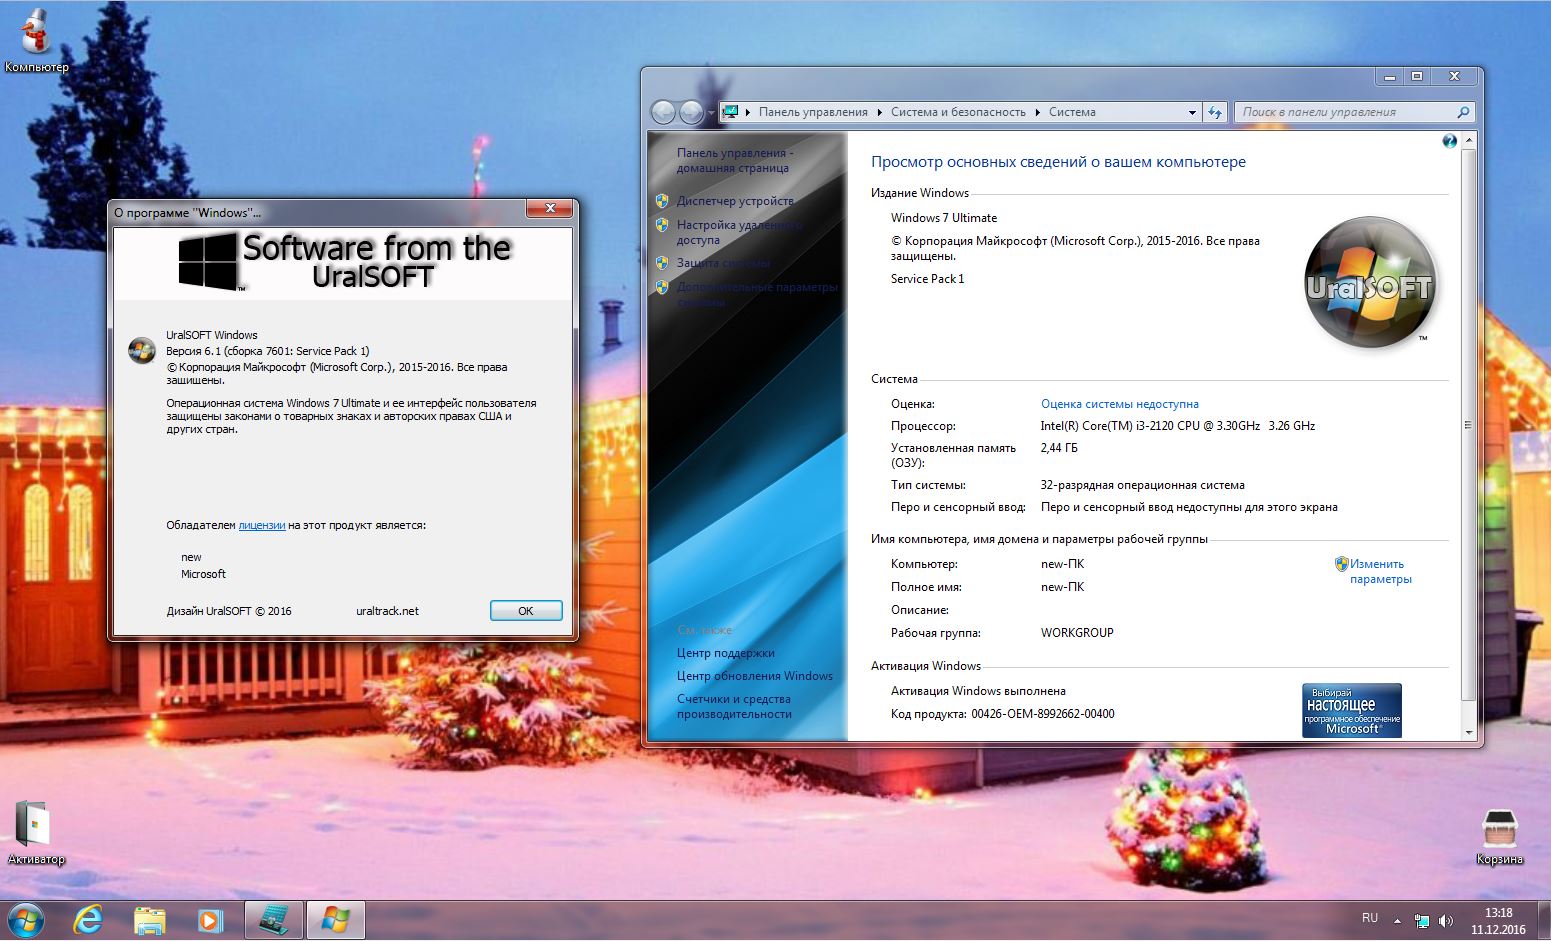Switch to Control Panel System taskbar button
The image size is (1551, 941).
tap(273, 920)
